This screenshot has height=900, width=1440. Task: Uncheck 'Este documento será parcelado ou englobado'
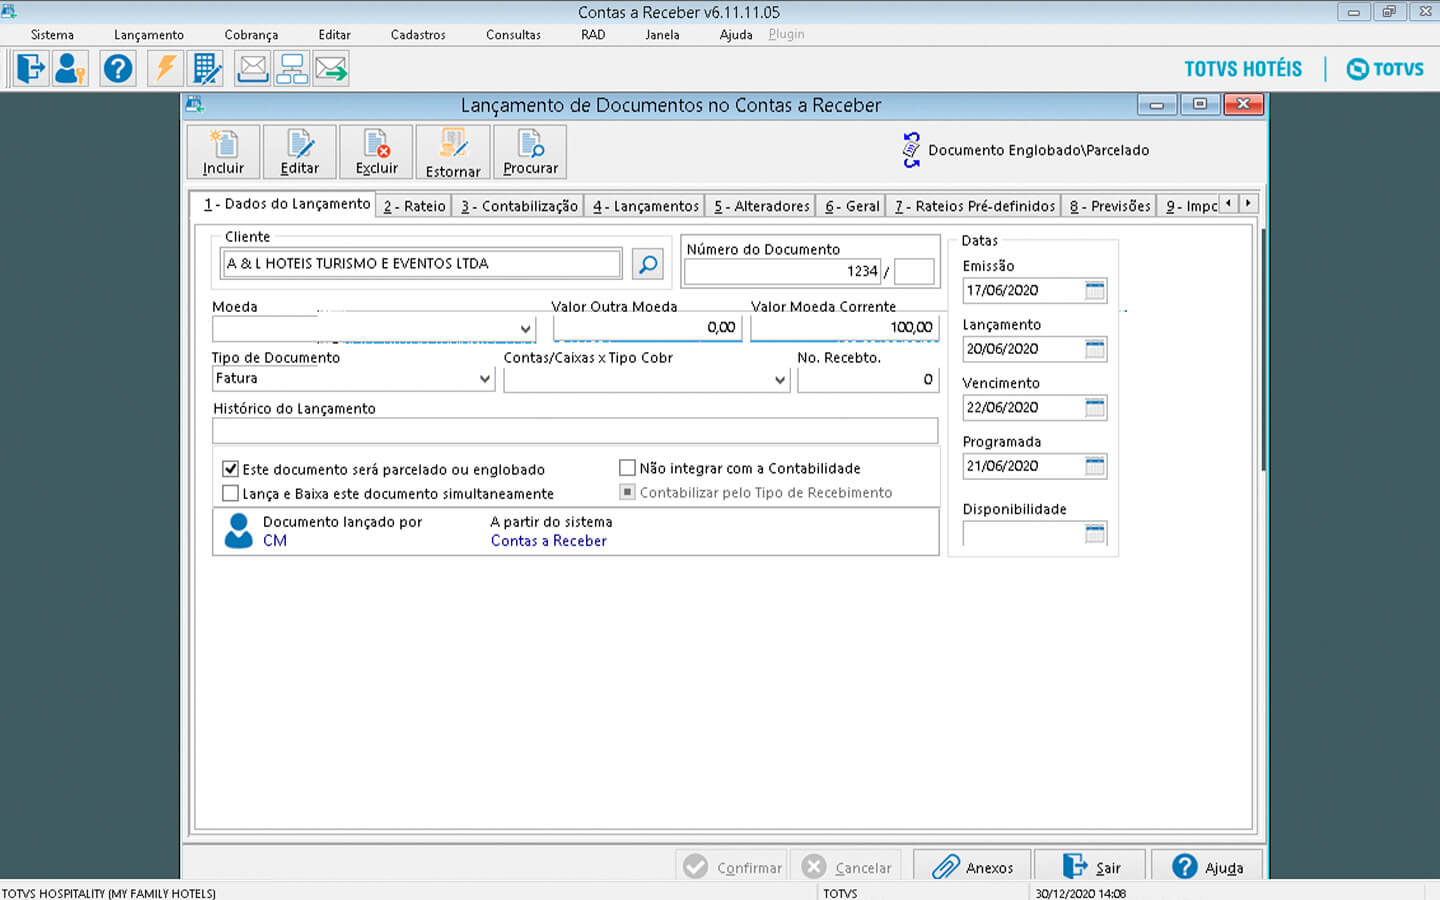[231, 469]
